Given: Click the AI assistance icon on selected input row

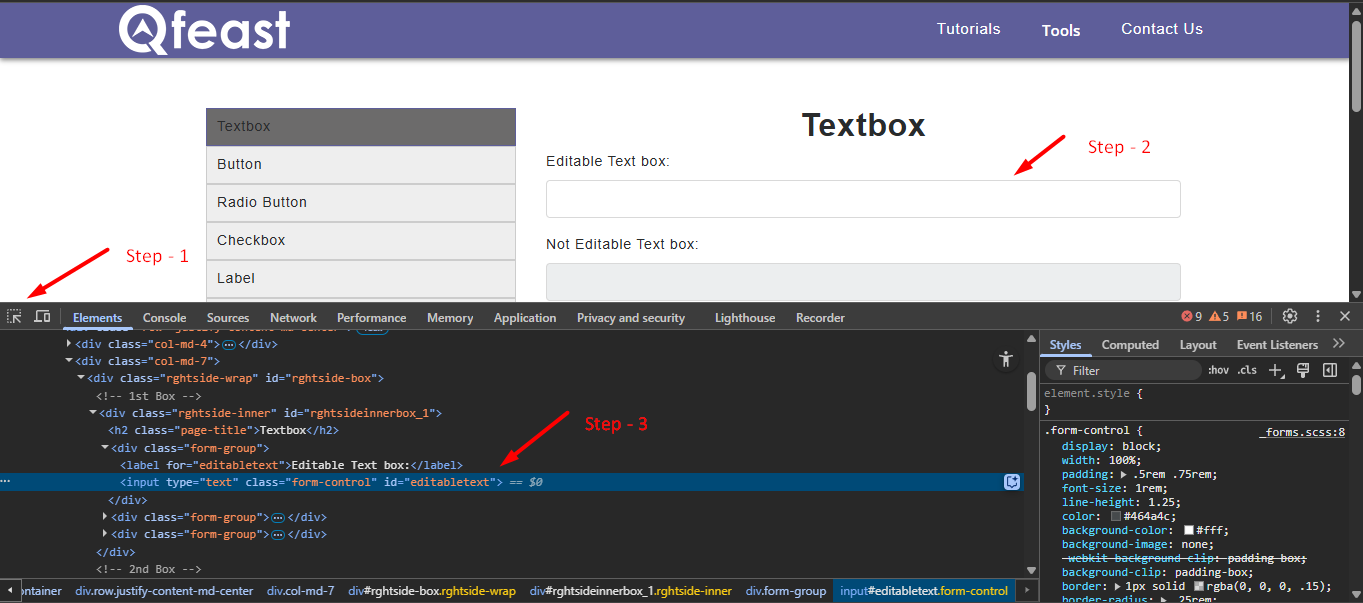Looking at the screenshot, I should [1012, 482].
